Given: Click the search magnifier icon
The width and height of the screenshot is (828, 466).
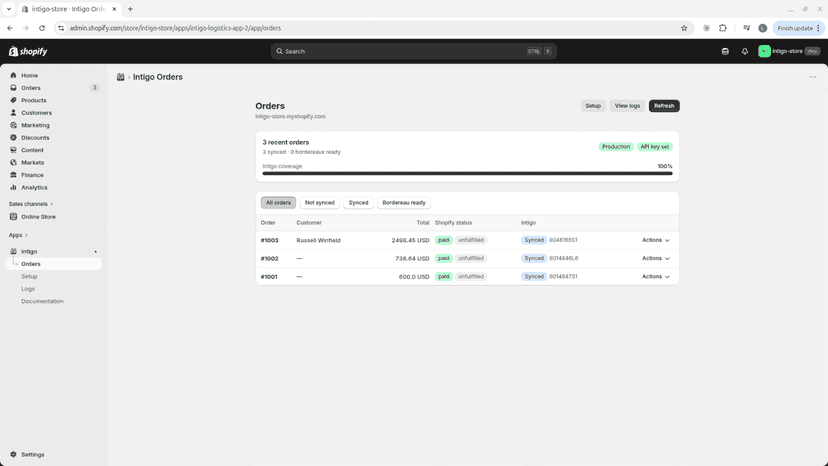Looking at the screenshot, I should 279,51.
